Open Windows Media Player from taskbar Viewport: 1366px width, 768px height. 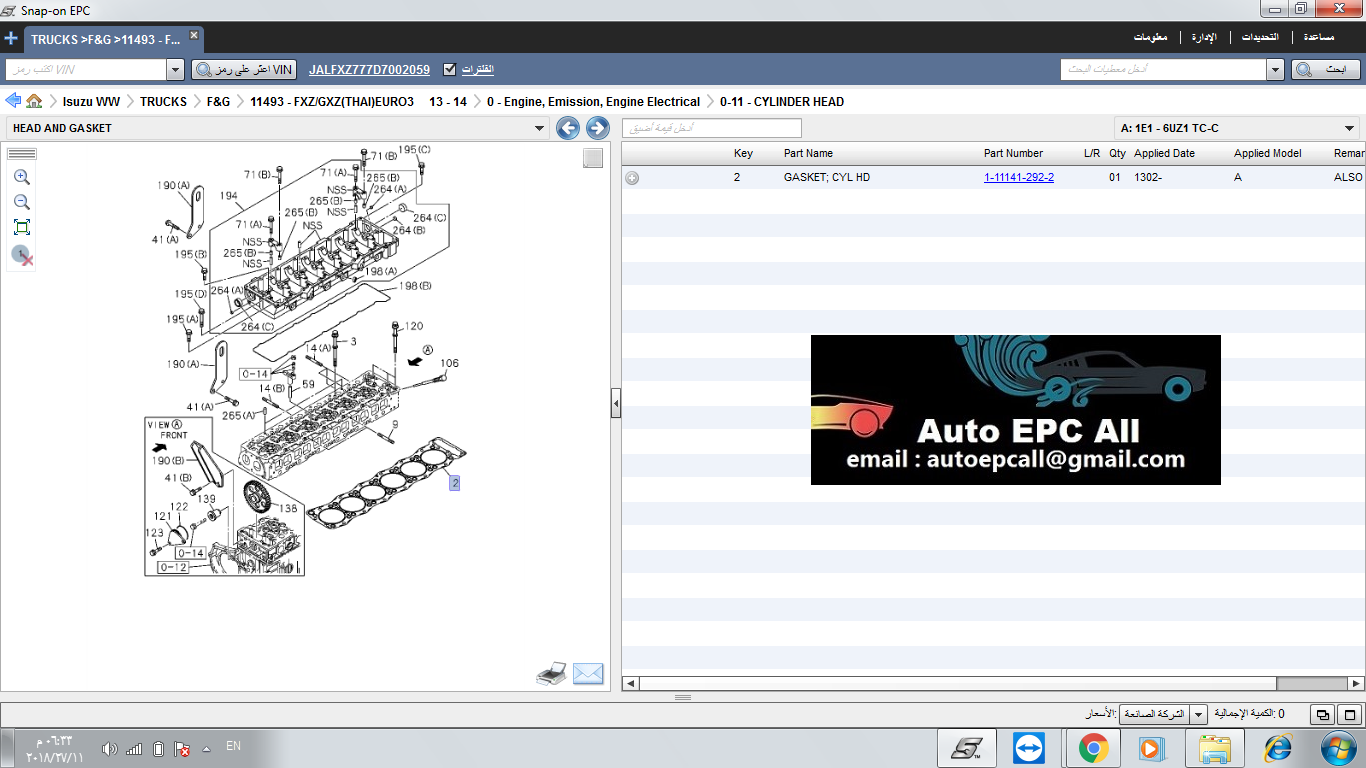click(1150, 748)
